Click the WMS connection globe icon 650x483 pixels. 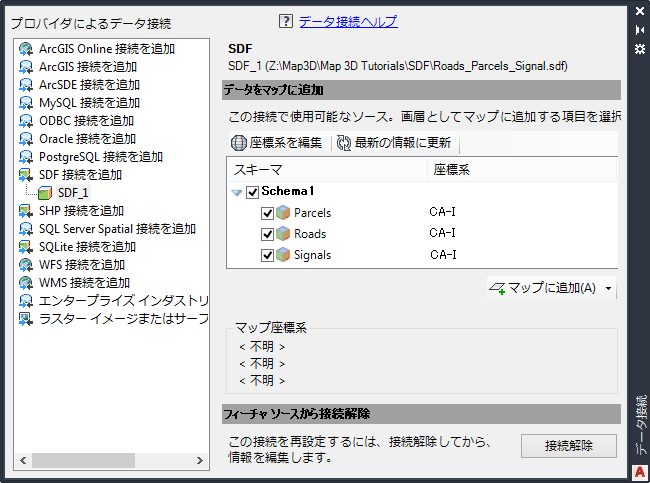(x=26, y=283)
